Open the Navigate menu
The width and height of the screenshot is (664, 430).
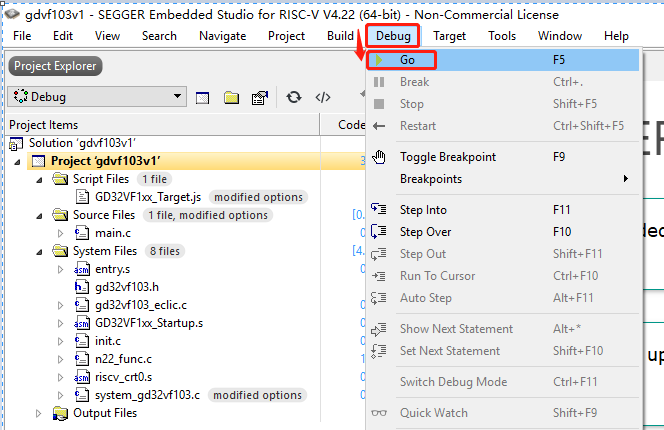[x=222, y=36]
